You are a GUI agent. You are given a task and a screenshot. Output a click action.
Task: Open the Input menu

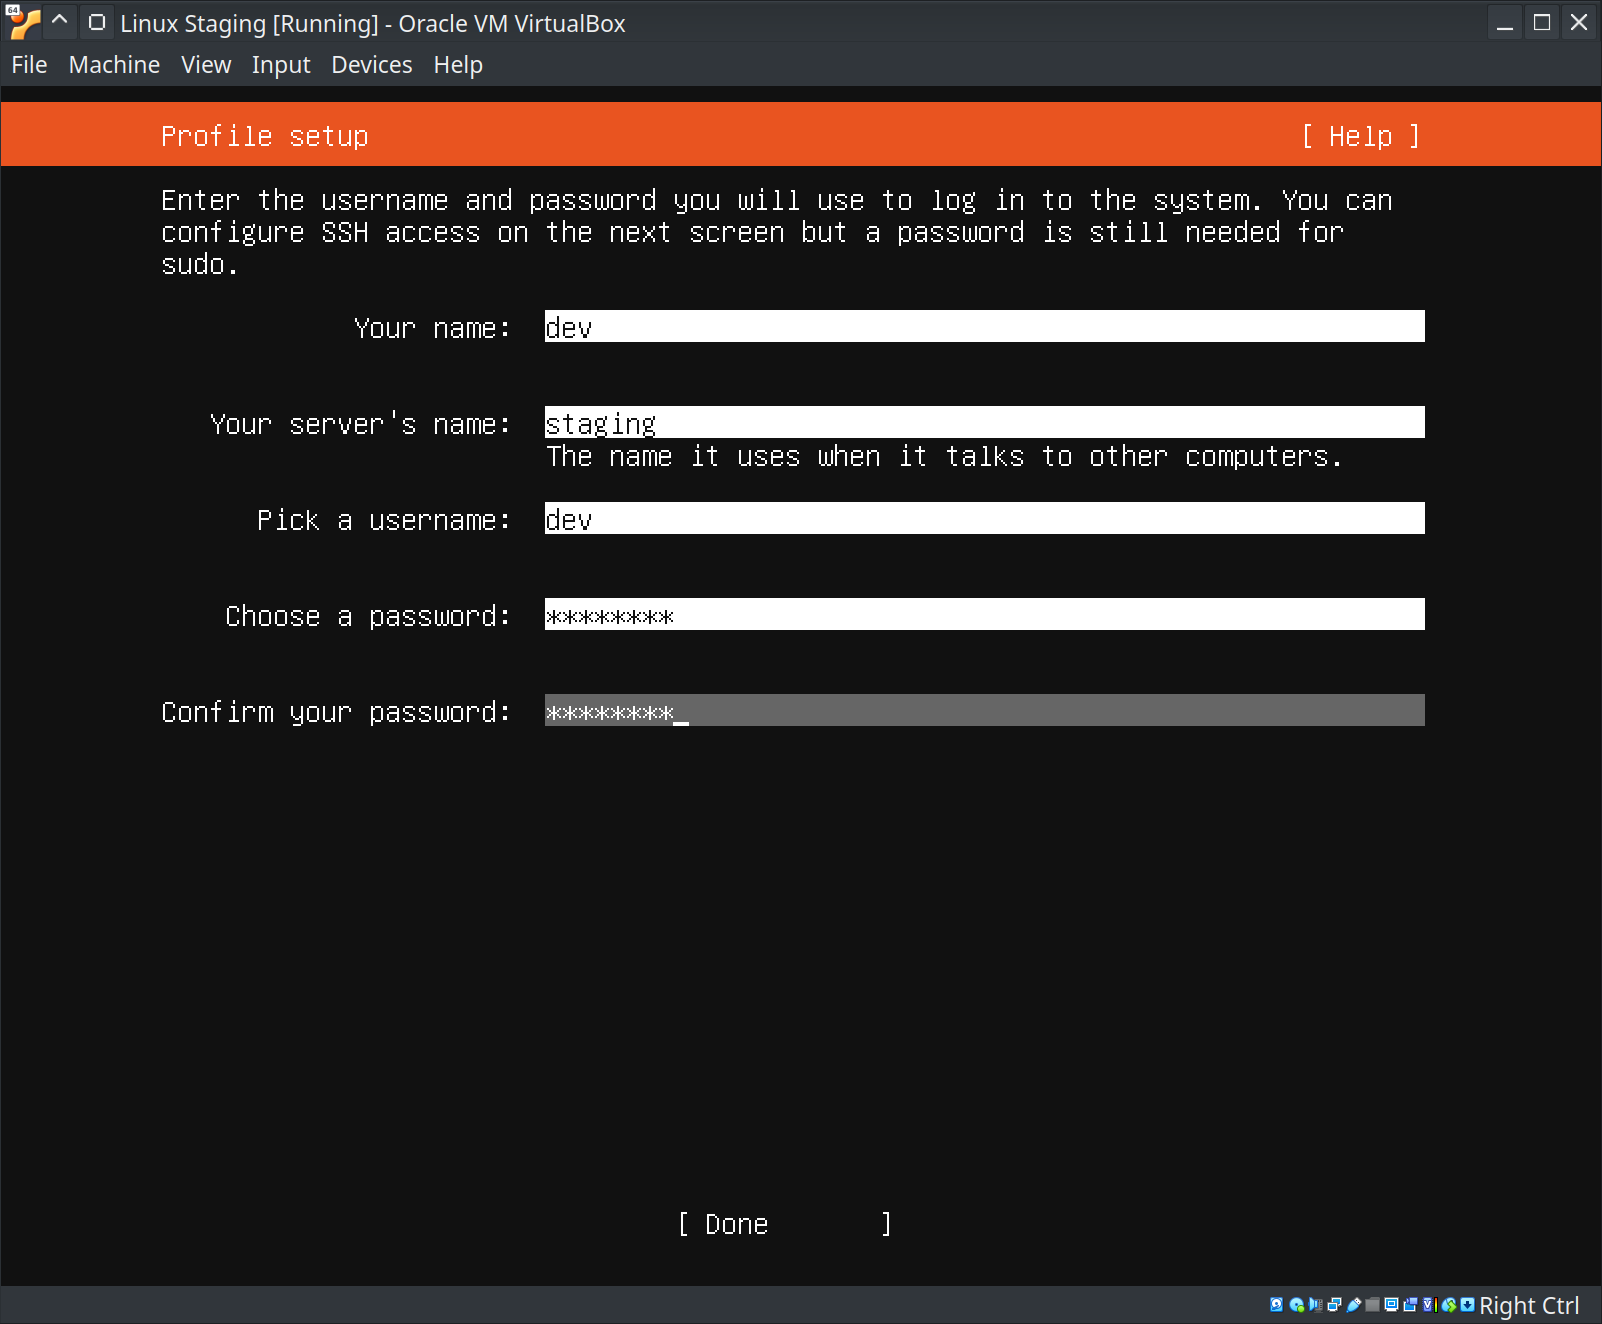click(x=280, y=65)
